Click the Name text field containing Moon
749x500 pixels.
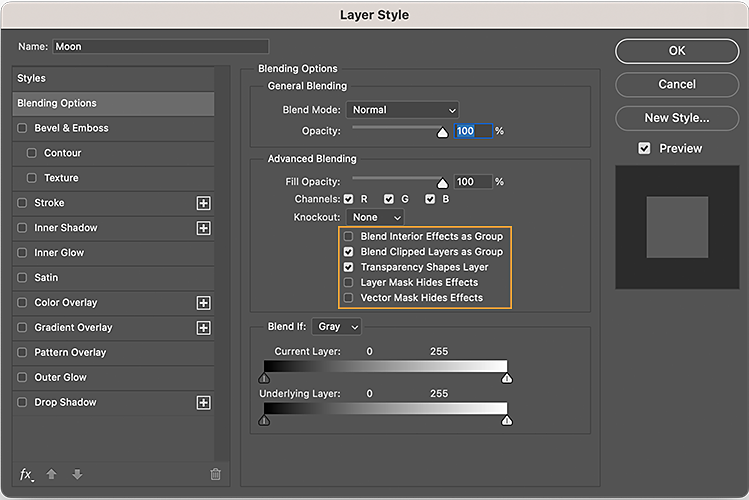tap(160, 46)
